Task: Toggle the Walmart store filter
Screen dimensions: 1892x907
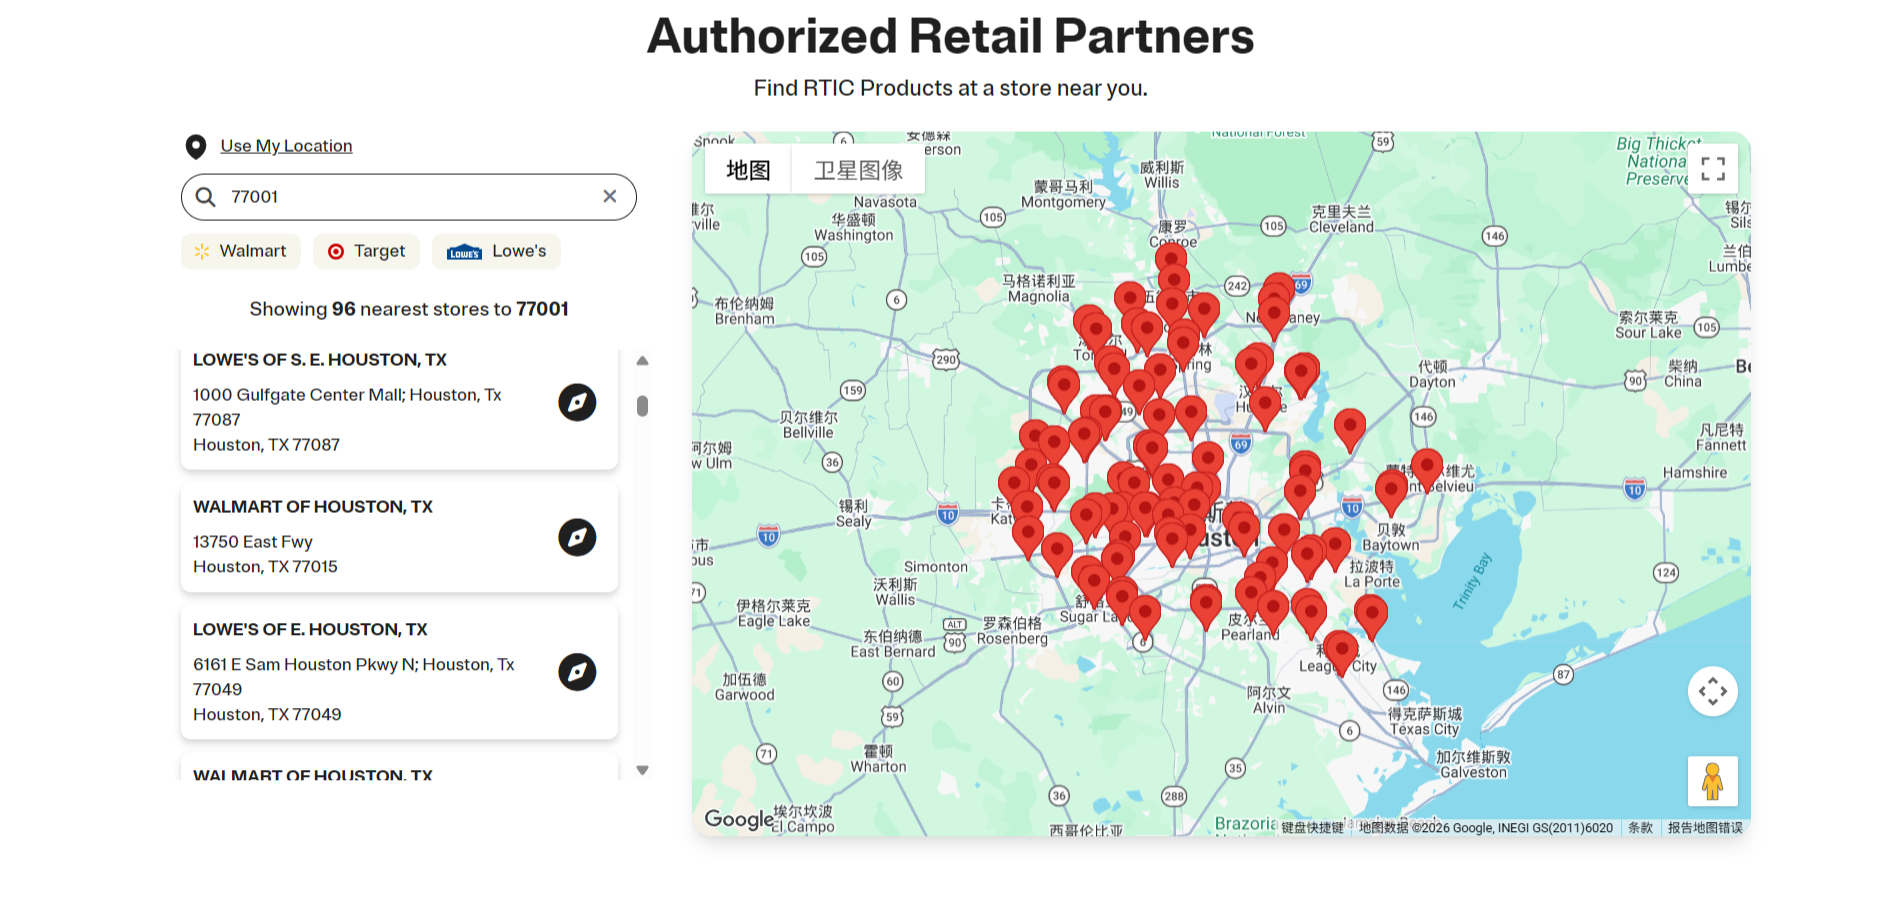Action: click(x=241, y=251)
